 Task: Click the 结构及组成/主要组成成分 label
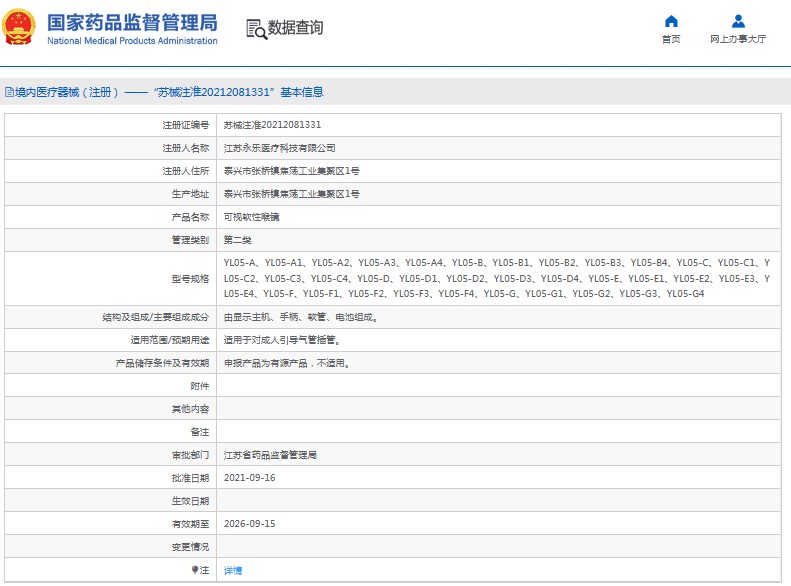pos(155,317)
